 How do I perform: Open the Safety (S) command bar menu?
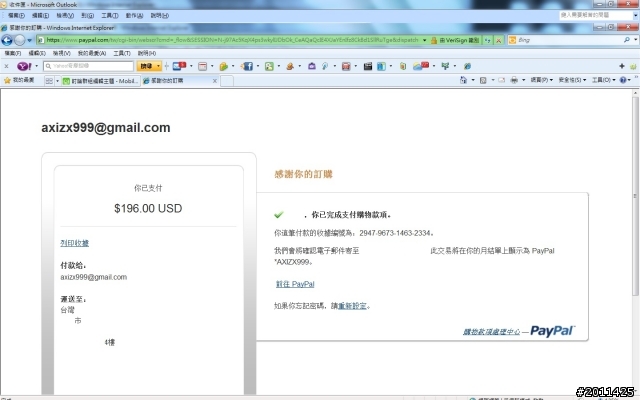pos(572,80)
